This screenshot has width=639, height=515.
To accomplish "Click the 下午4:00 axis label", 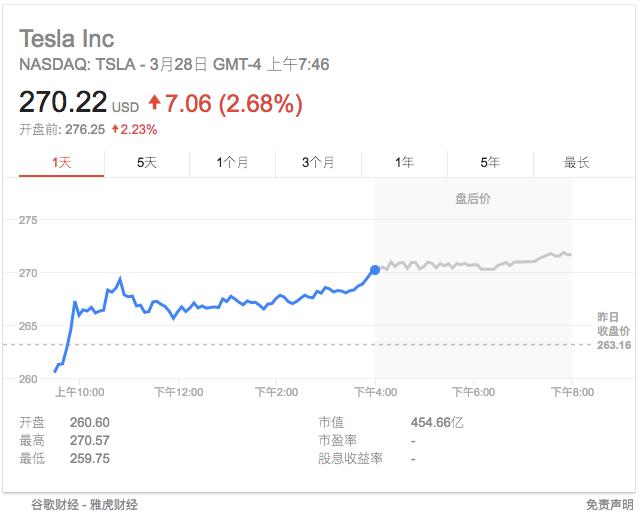I will [x=375, y=392].
